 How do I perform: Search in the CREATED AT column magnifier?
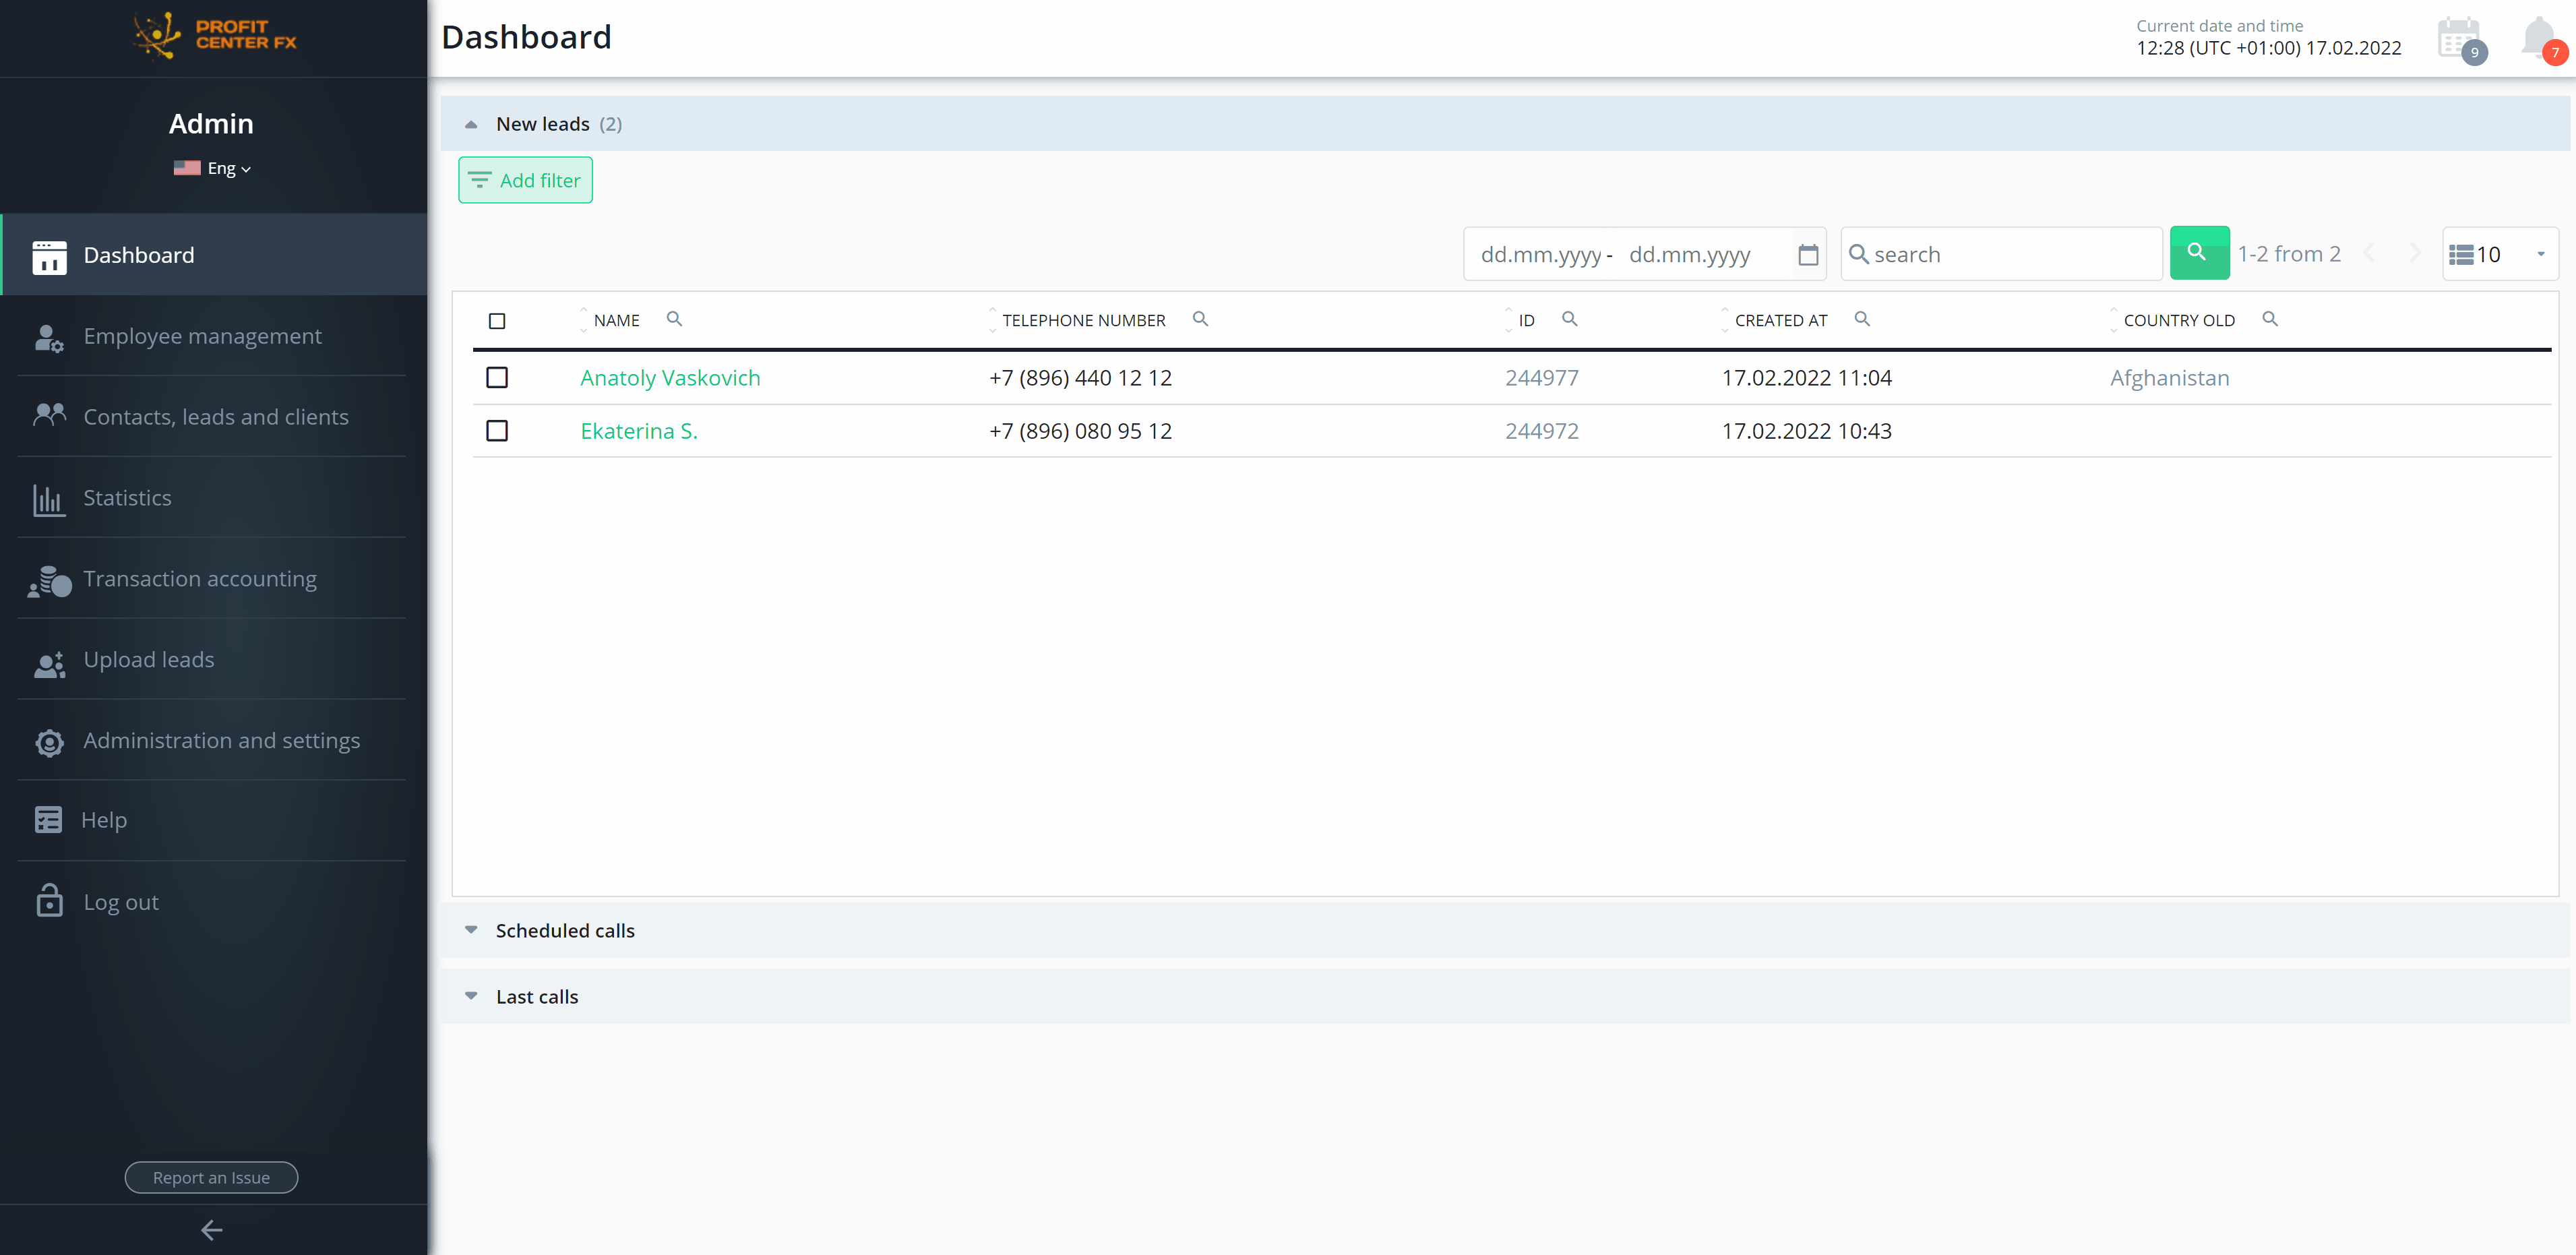tap(1861, 319)
